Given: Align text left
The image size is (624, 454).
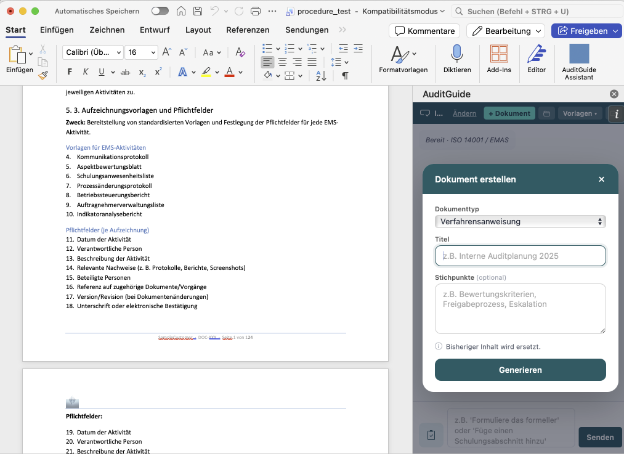Looking at the screenshot, I should pos(267,62).
